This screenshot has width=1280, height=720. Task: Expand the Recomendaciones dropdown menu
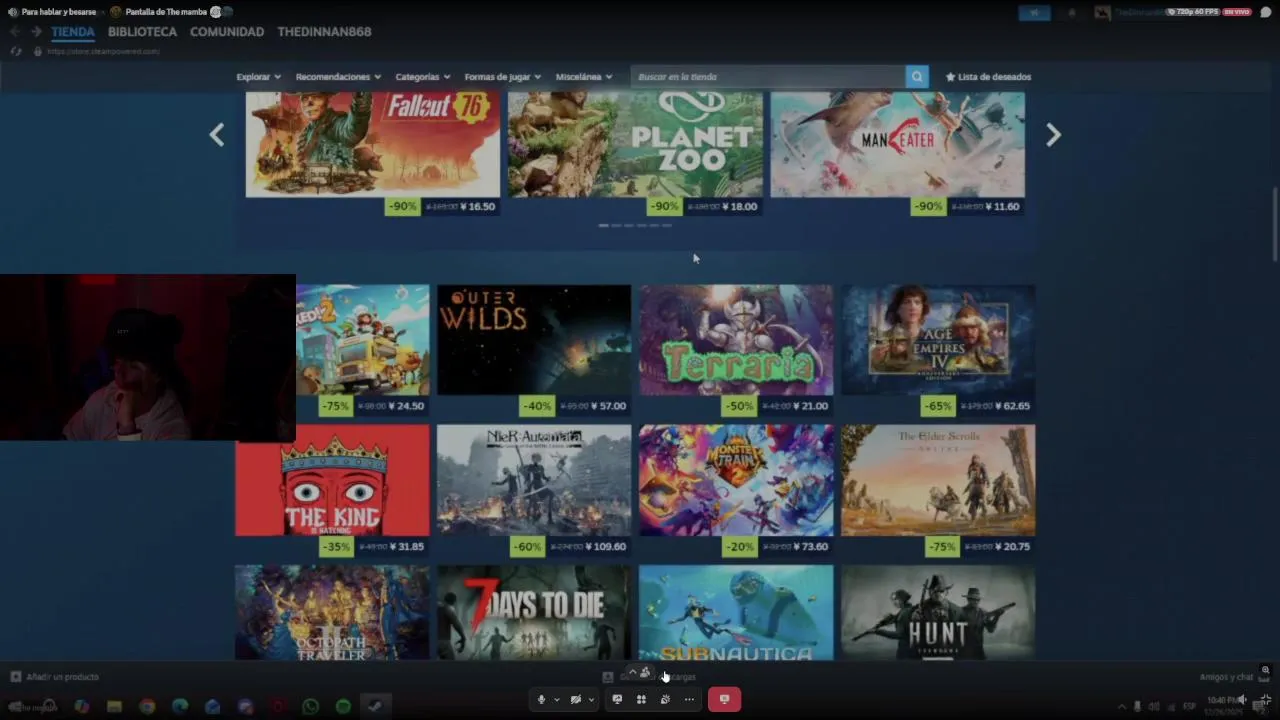coord(338,77)
